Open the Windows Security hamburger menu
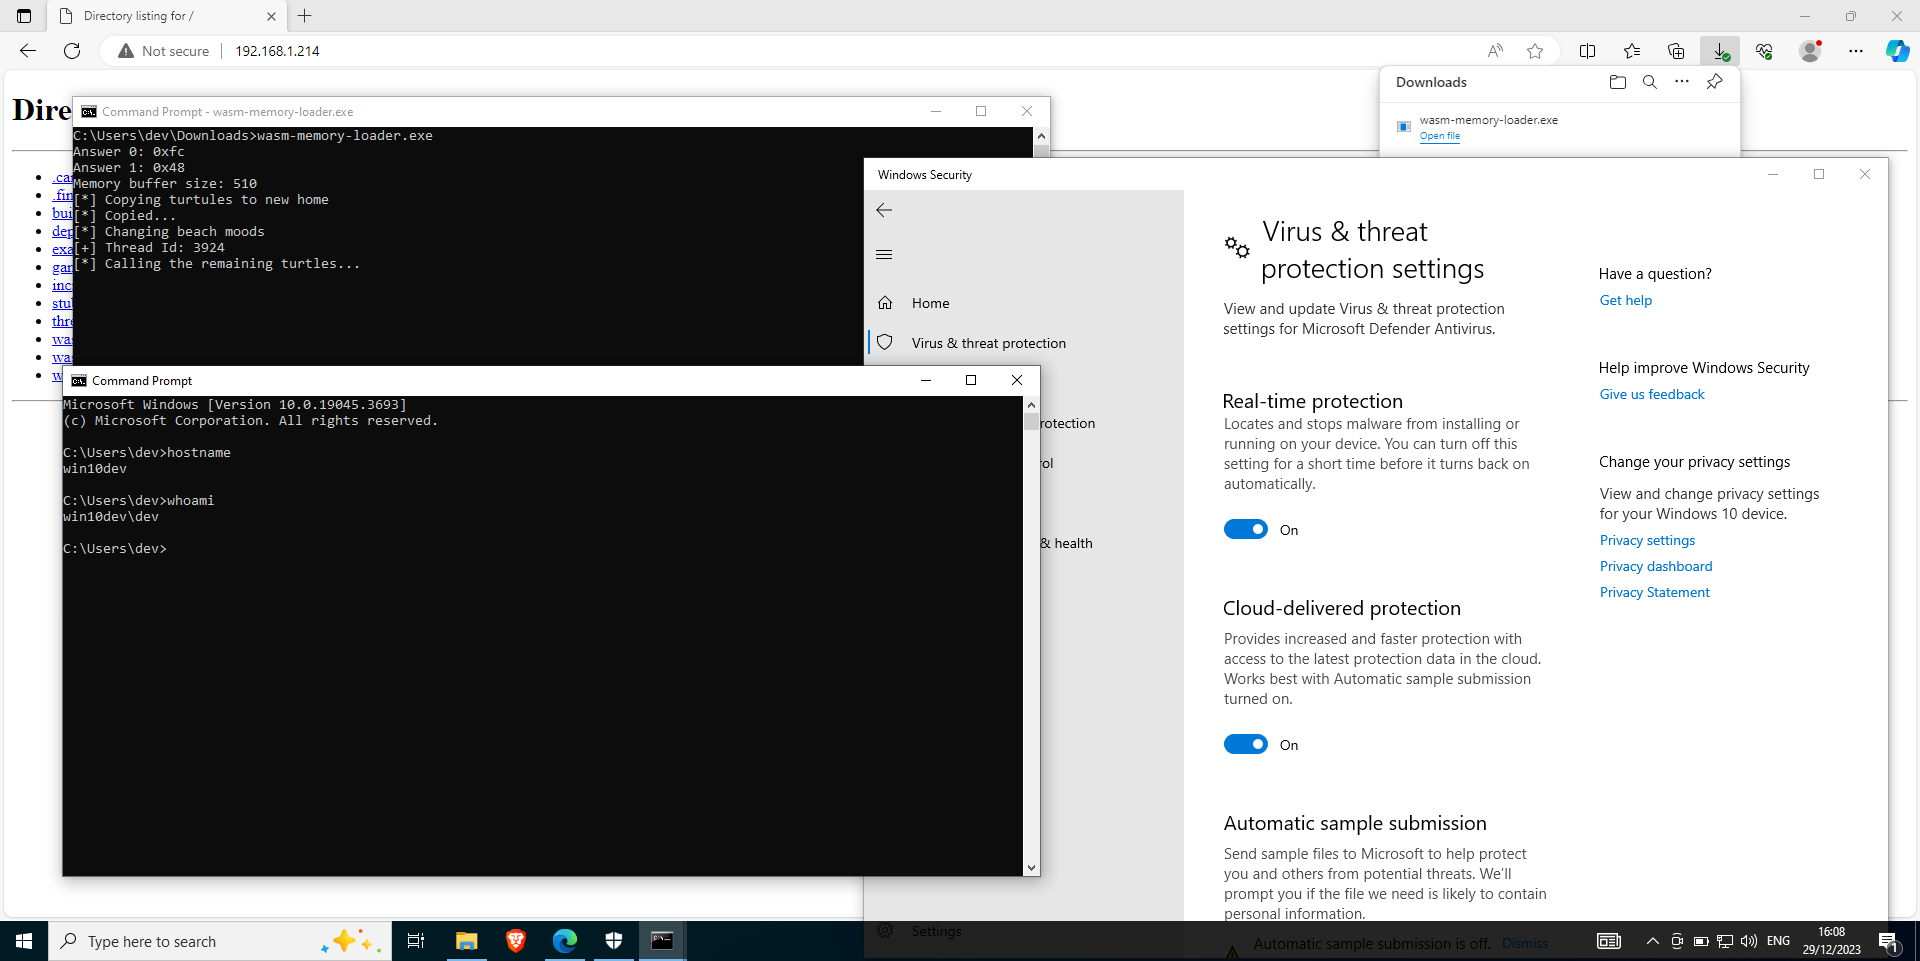 [884, 254]
